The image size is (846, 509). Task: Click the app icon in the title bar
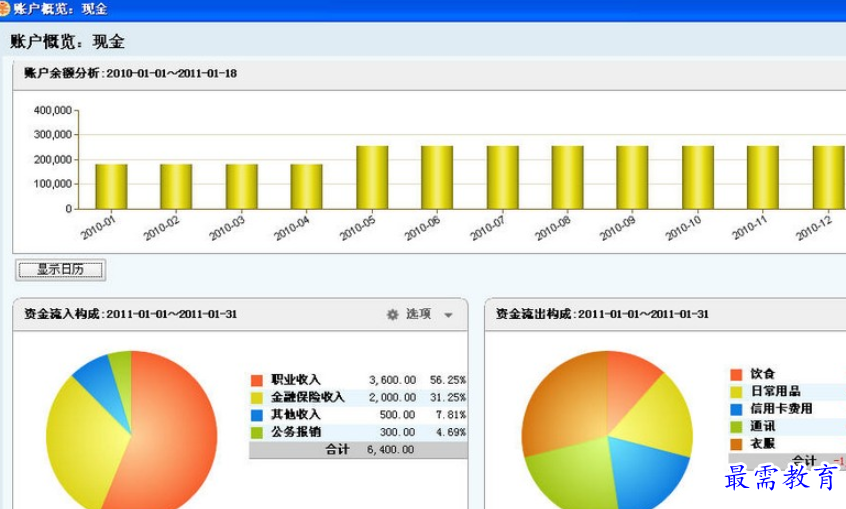(6, 9)
